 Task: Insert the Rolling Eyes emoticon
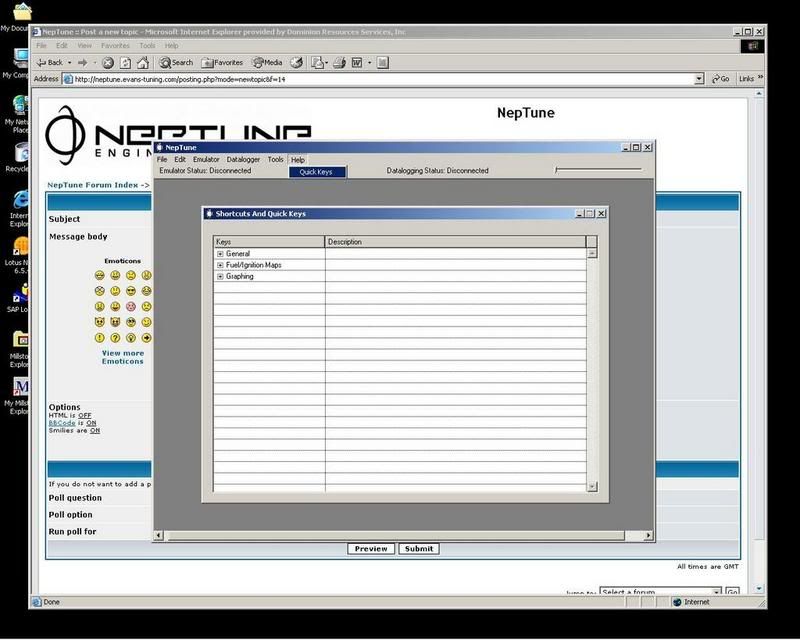point(131,322)
